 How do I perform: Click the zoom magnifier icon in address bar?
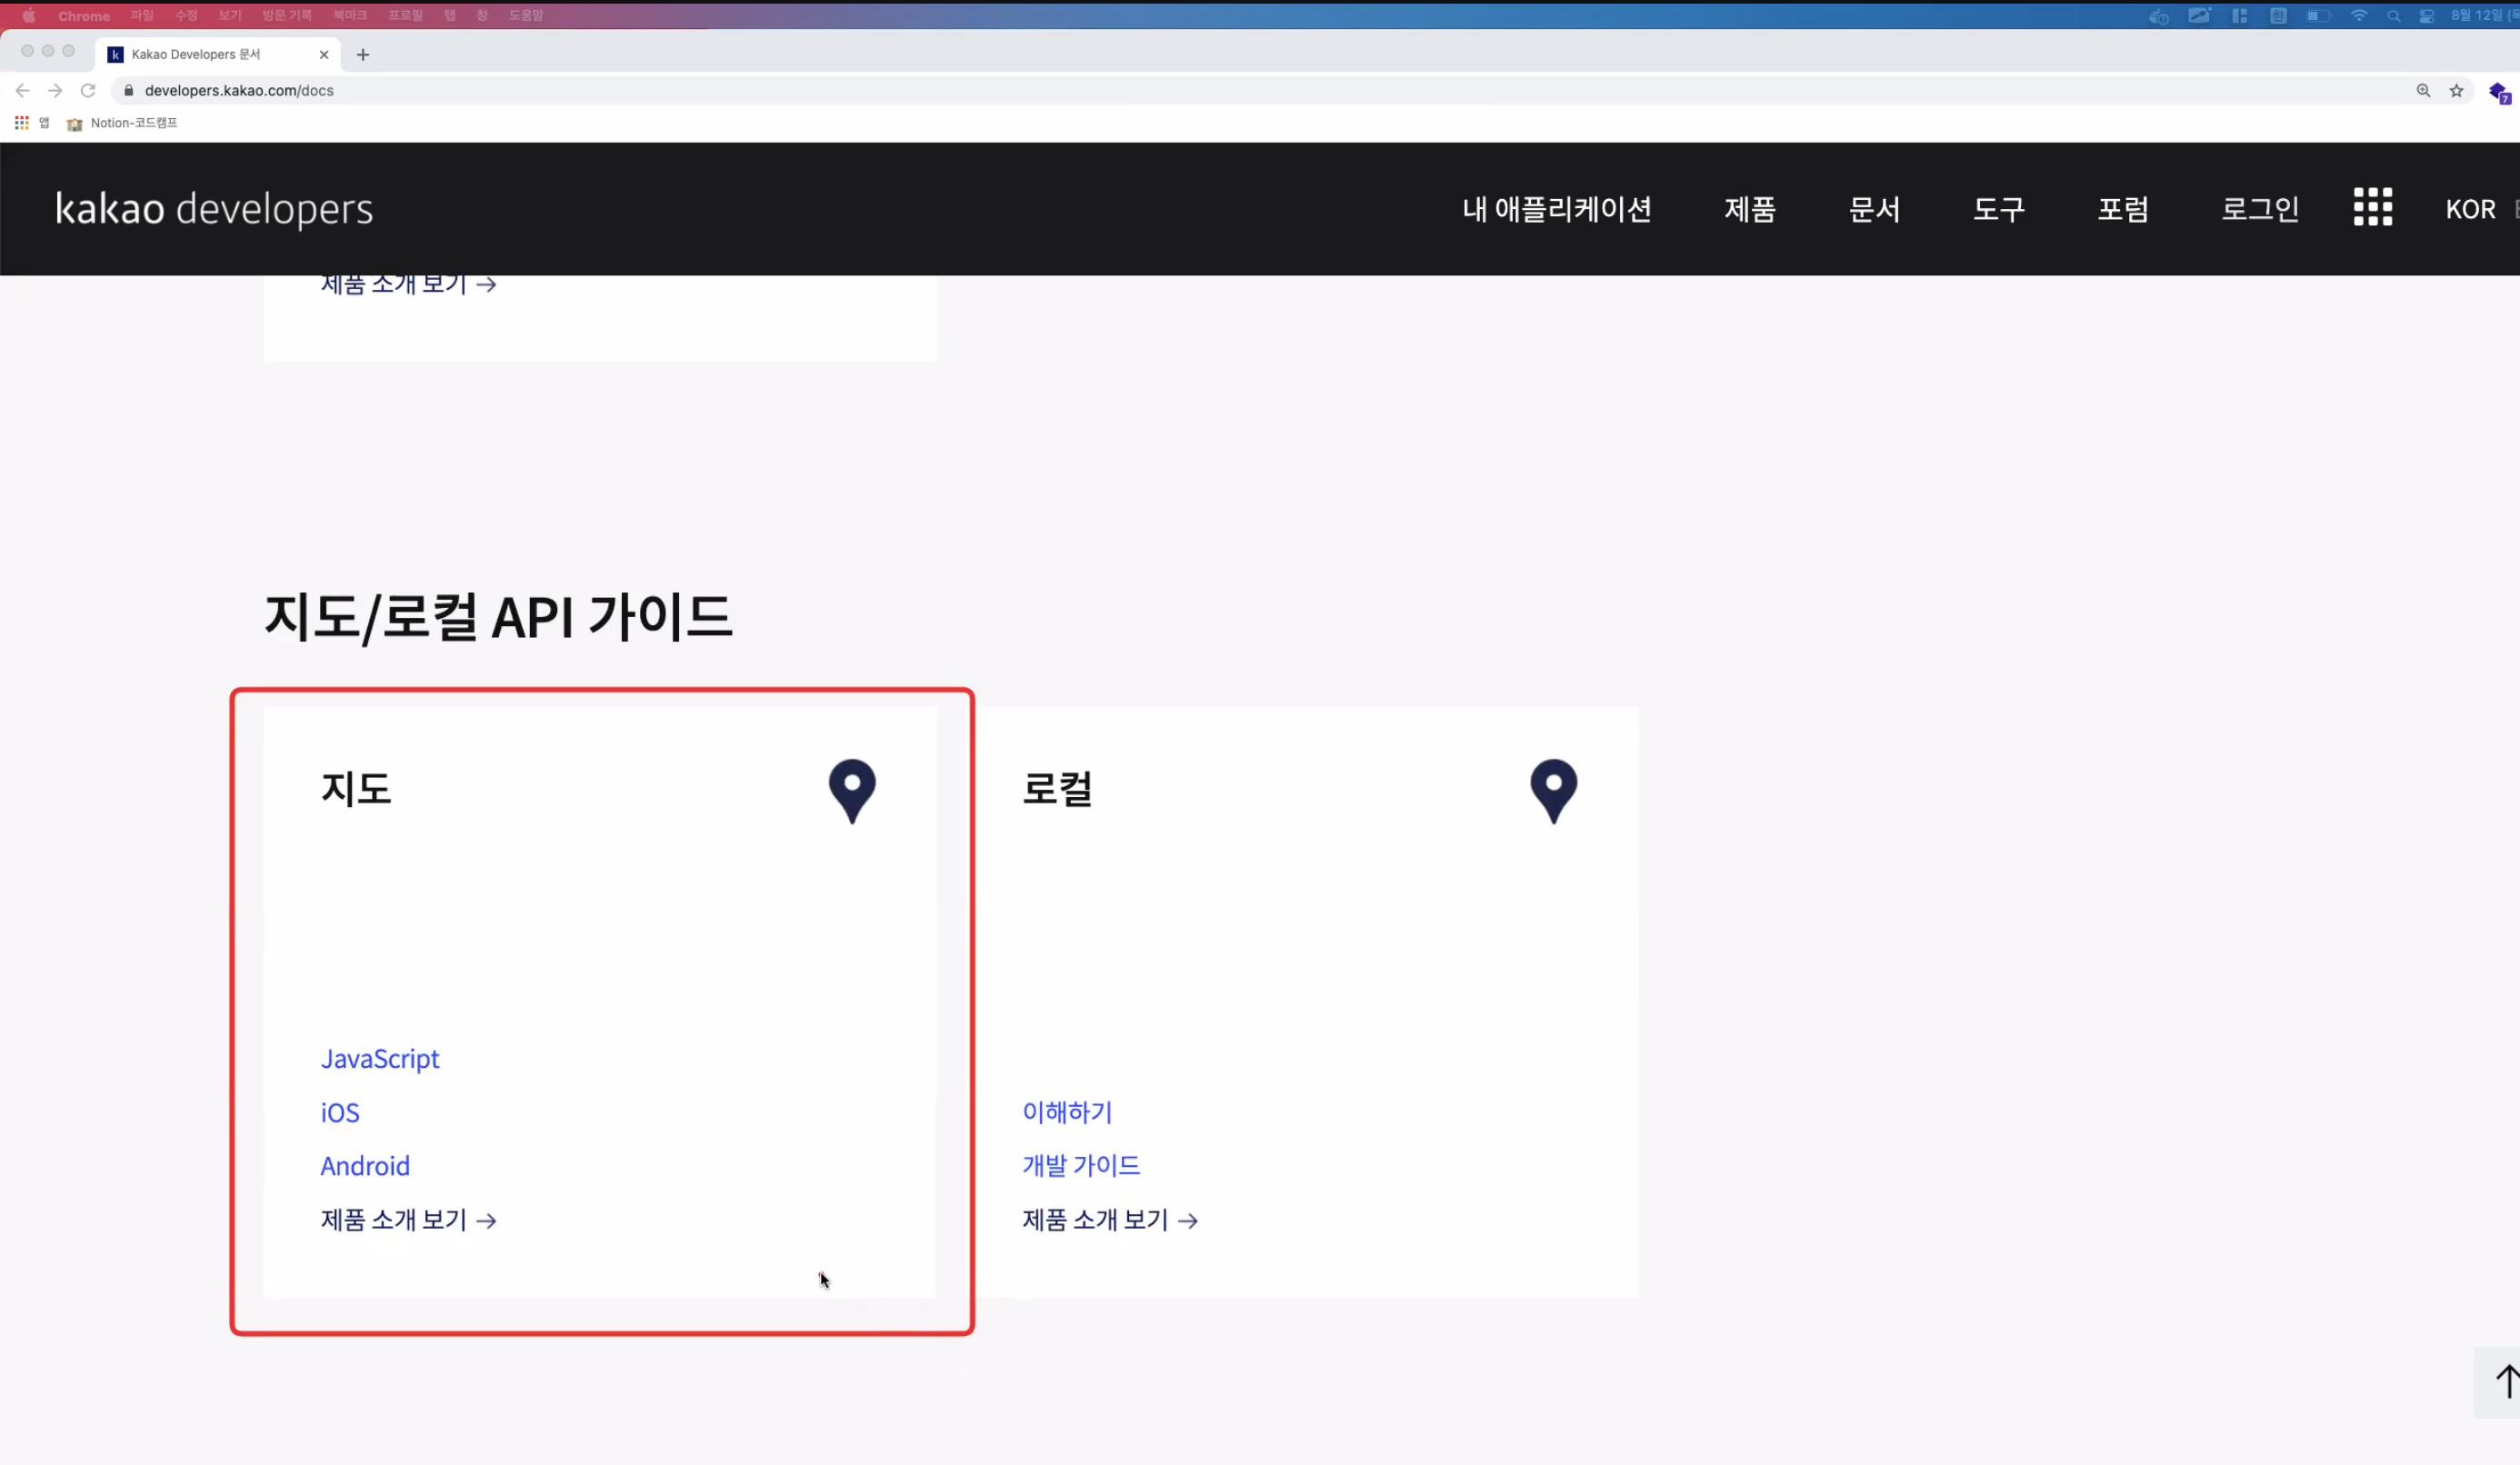coord(2423,91)
